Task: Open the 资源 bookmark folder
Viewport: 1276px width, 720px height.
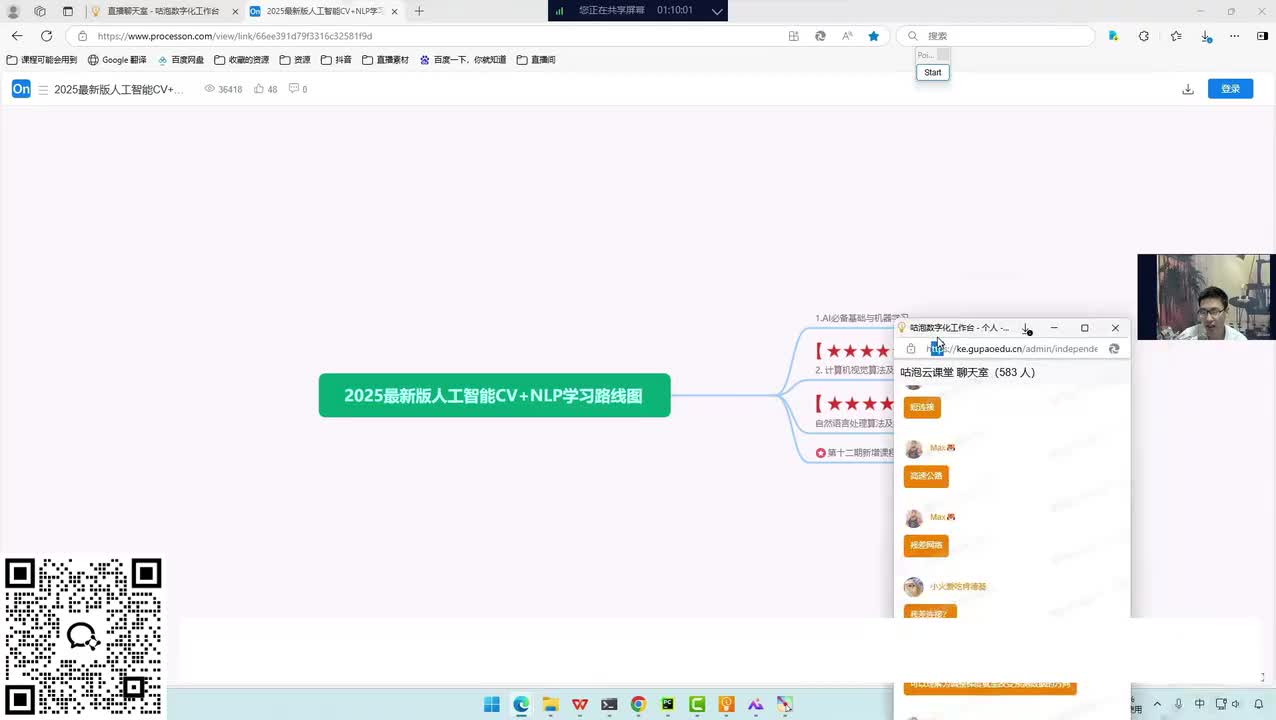Action: coord(295,60)
